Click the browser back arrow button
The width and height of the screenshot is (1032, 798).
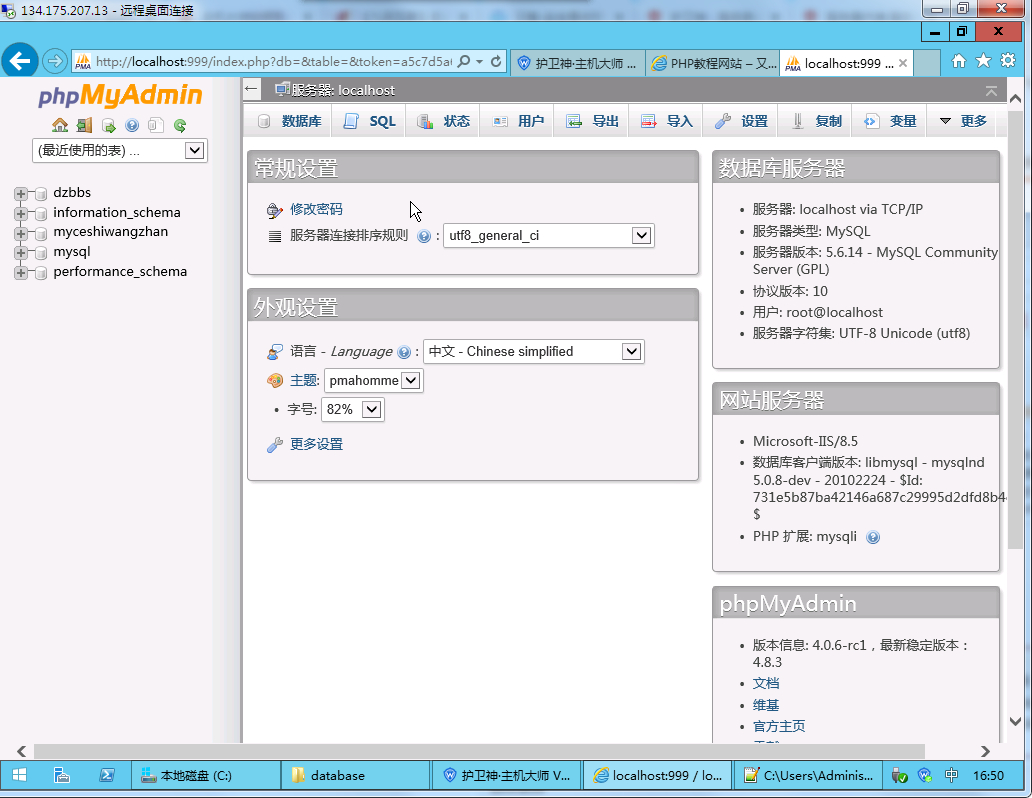pos(20,61)
